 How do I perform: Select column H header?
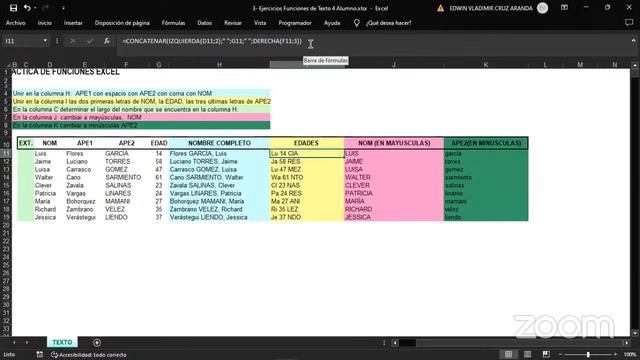click(x=219, y=64)
